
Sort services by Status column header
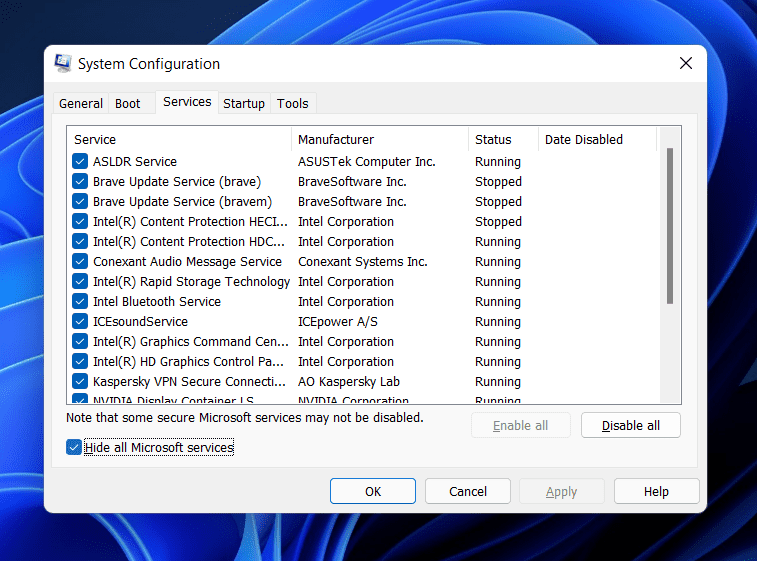click(x=502, y=140)
